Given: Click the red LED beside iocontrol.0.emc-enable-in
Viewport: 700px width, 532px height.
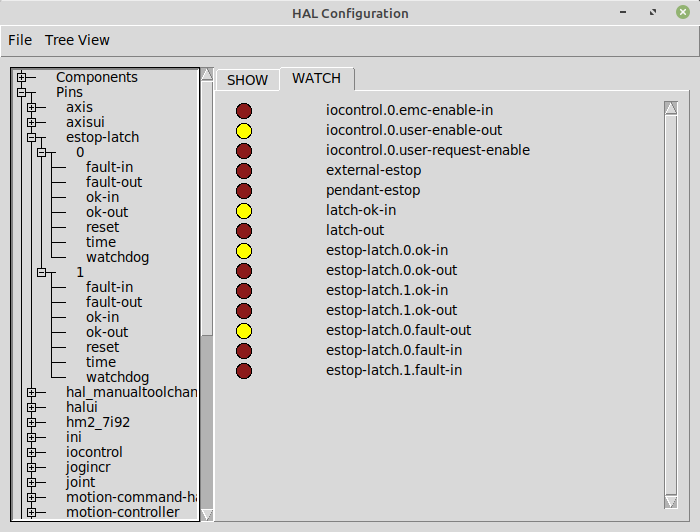Looking at the screenshot, I should click(x=244, y=111).
